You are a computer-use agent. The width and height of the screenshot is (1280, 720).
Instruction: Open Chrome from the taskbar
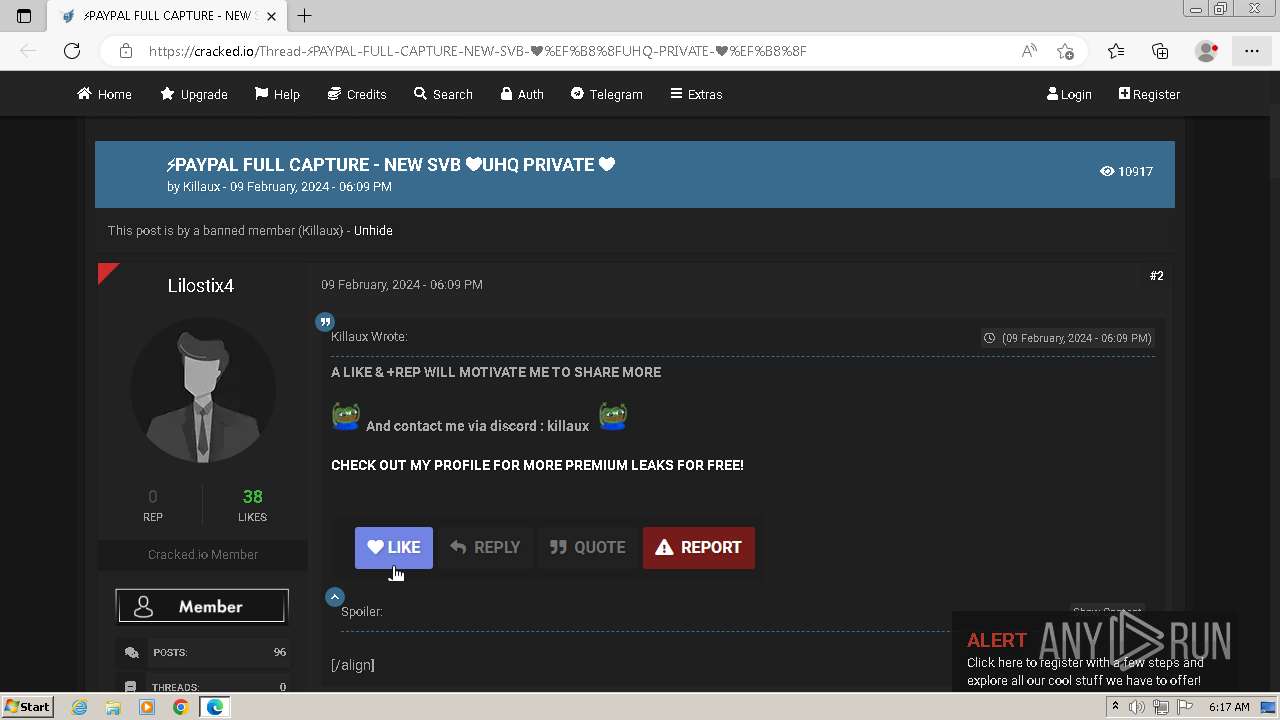coord(180,707)
